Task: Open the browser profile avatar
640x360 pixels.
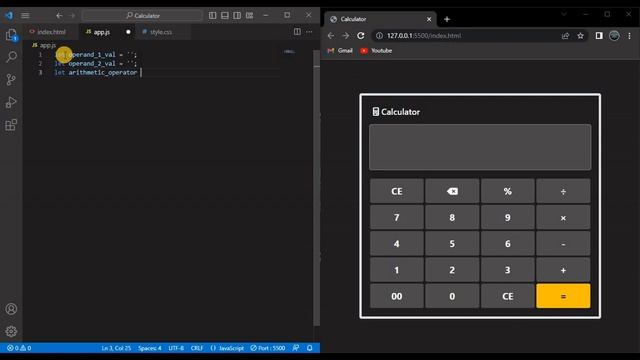Action: [614, 36]
